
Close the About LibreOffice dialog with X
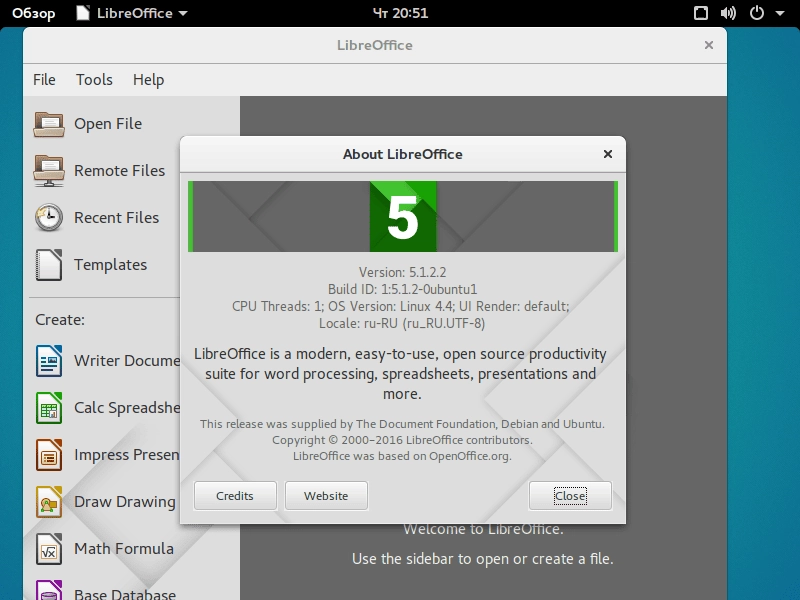tap(608, 154)
